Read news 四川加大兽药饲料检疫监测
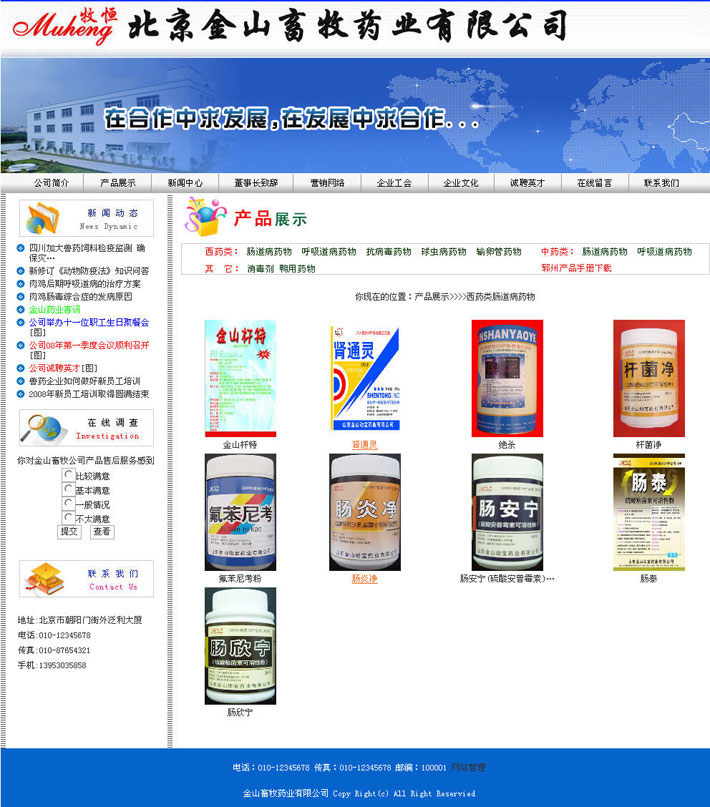 coord(87,253)
